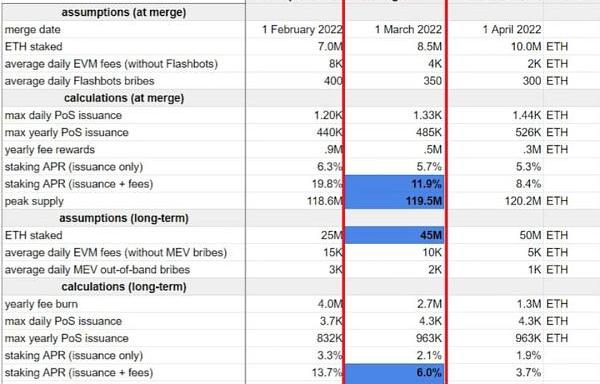The width and height of the screenshot is (600, 384).
Task: Click the 'calculations (long-term)' header cell
Action: point(124,287)
